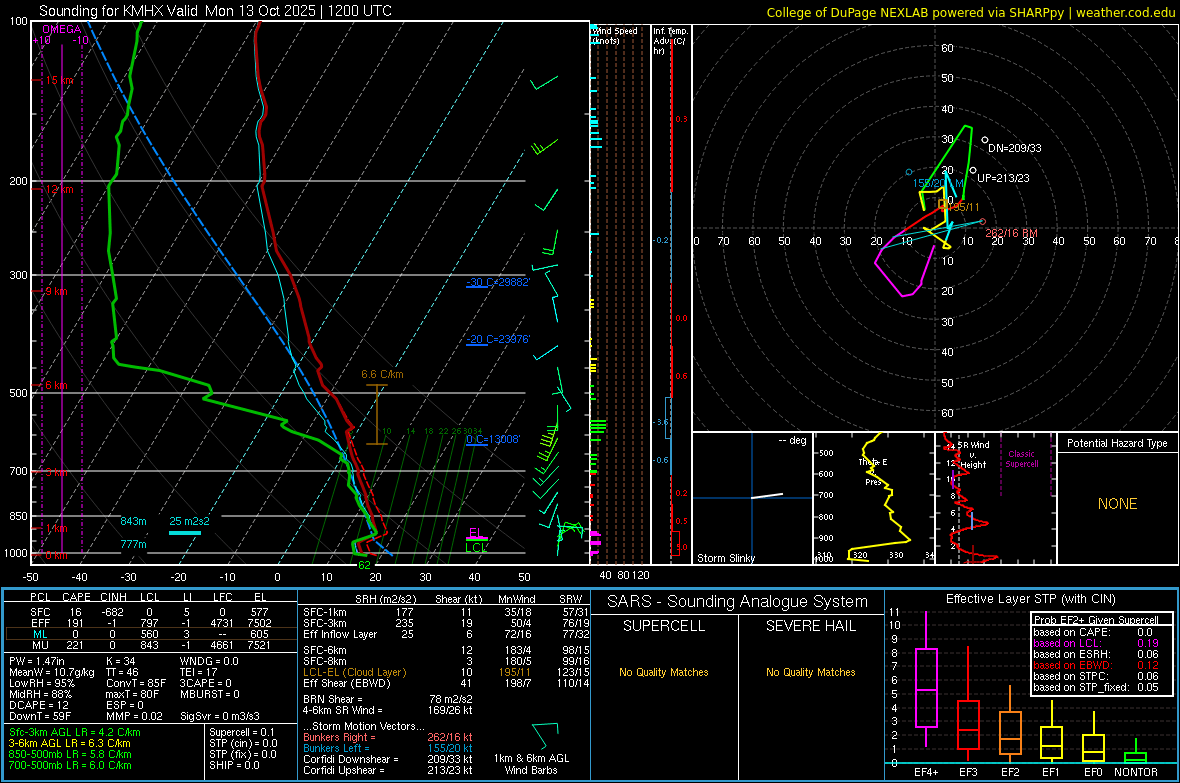Image resolution: width=1180 pixels, height=783 pixels.
Task: Click the Potential Hazard Type header
Action: (x=1117, y=443)
